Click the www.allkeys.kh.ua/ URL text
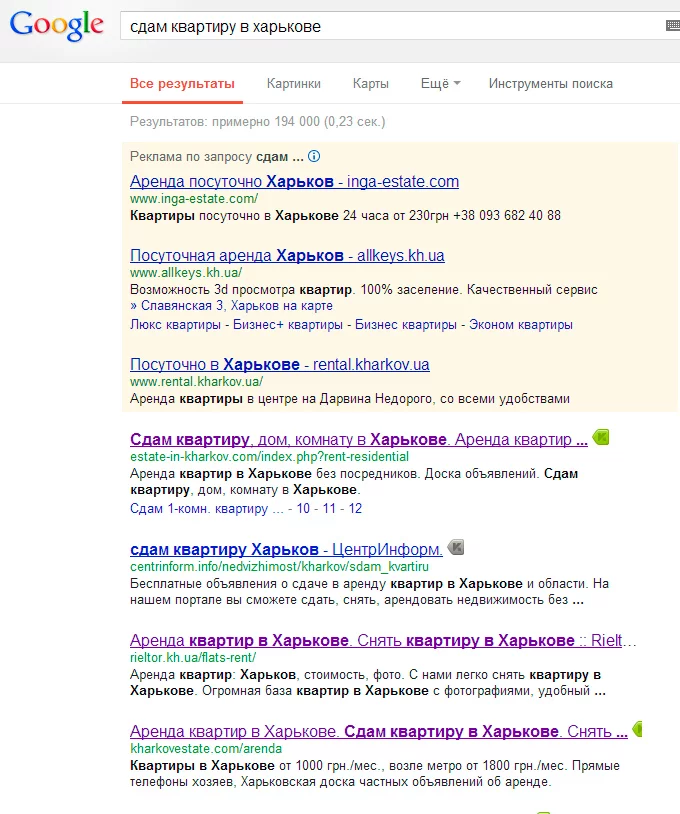Image resolution: width=680 pixels, height=814 pixels. (186, 273)
